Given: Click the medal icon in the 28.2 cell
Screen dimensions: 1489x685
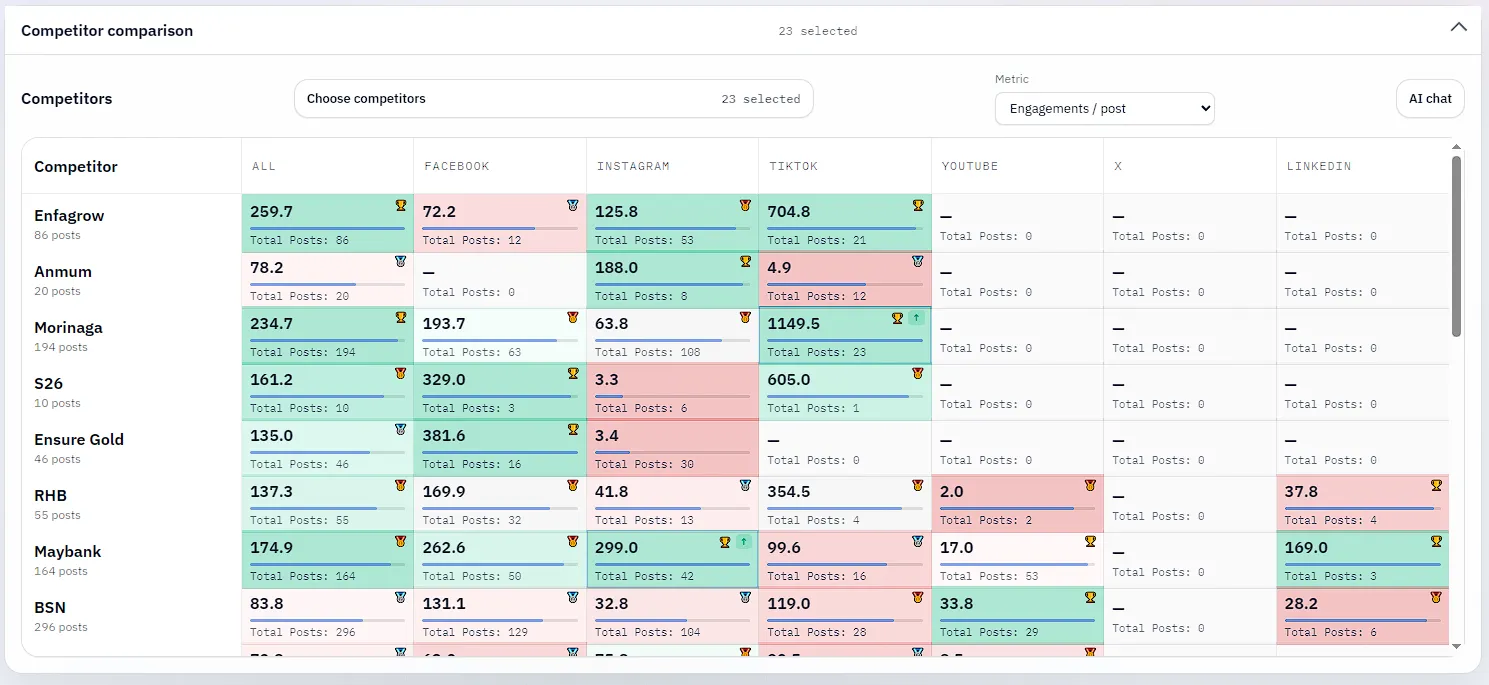Looking at the screenshot, I should point(1436,597).
